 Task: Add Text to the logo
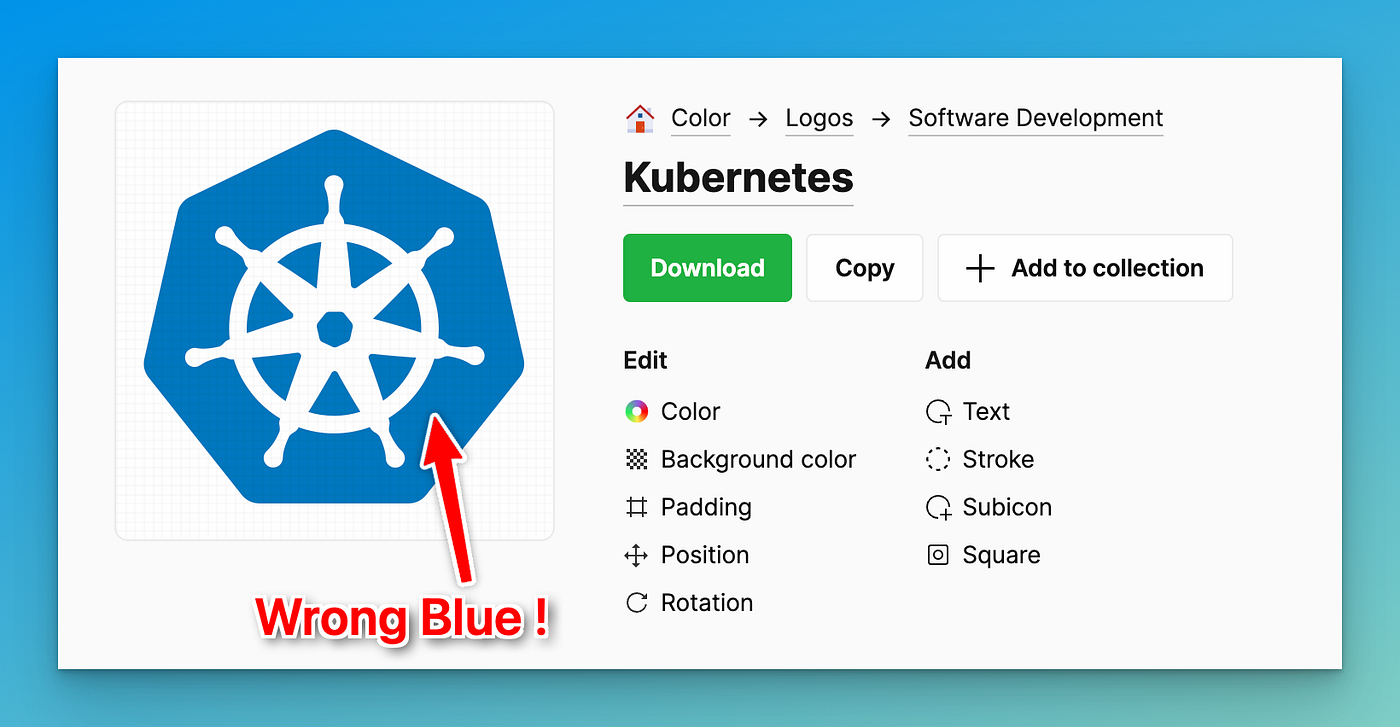[986, 411]
